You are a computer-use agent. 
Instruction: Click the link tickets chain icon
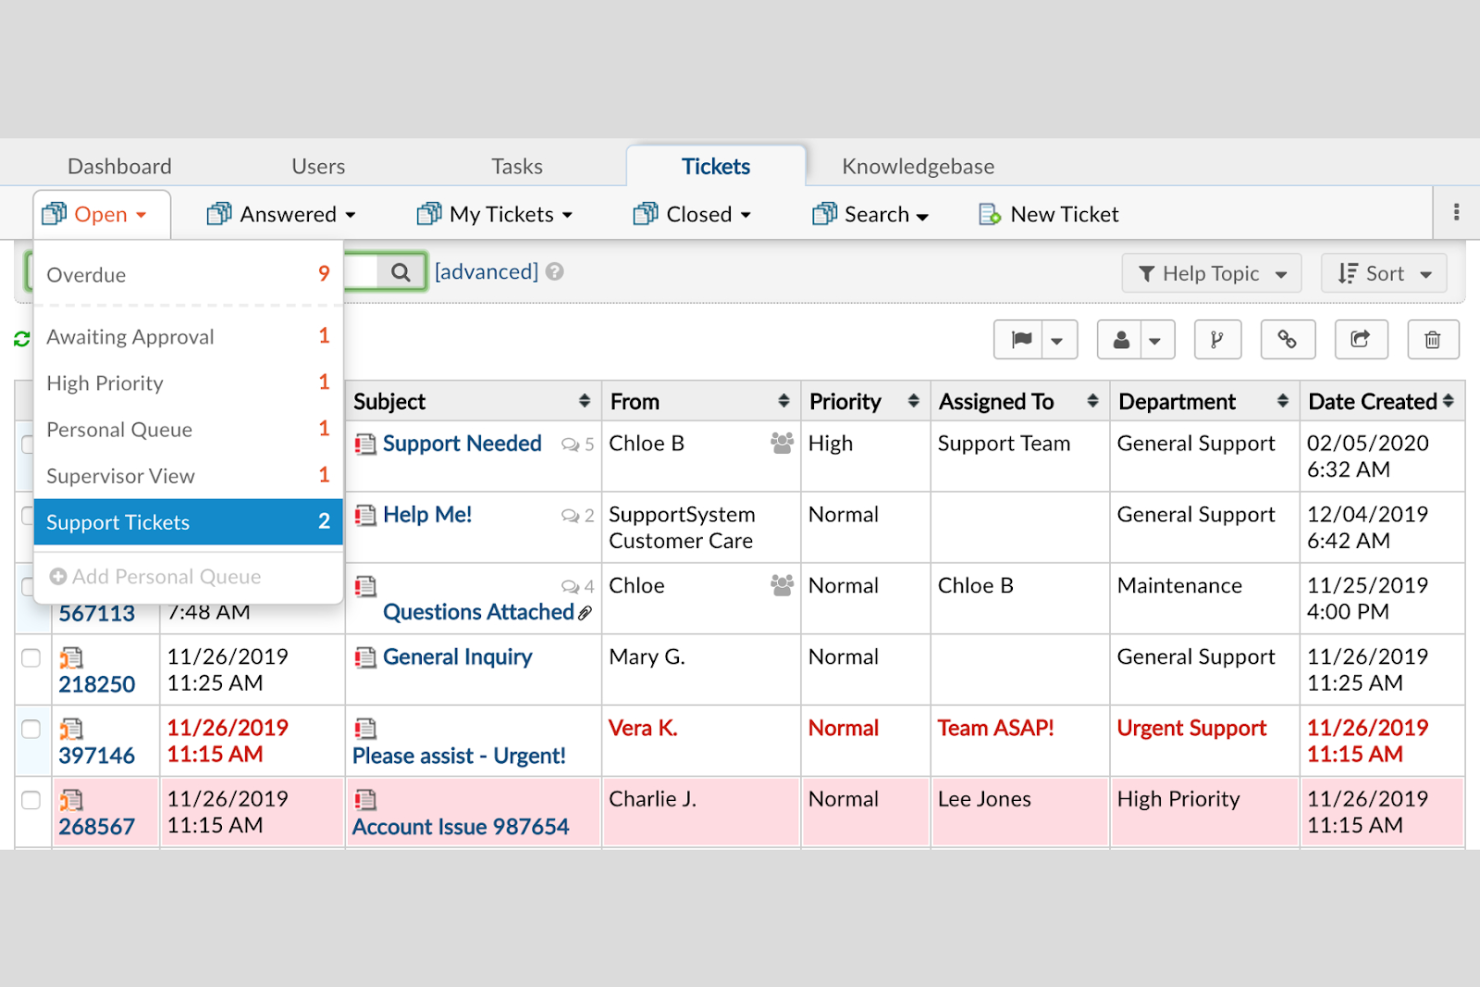1287,339
